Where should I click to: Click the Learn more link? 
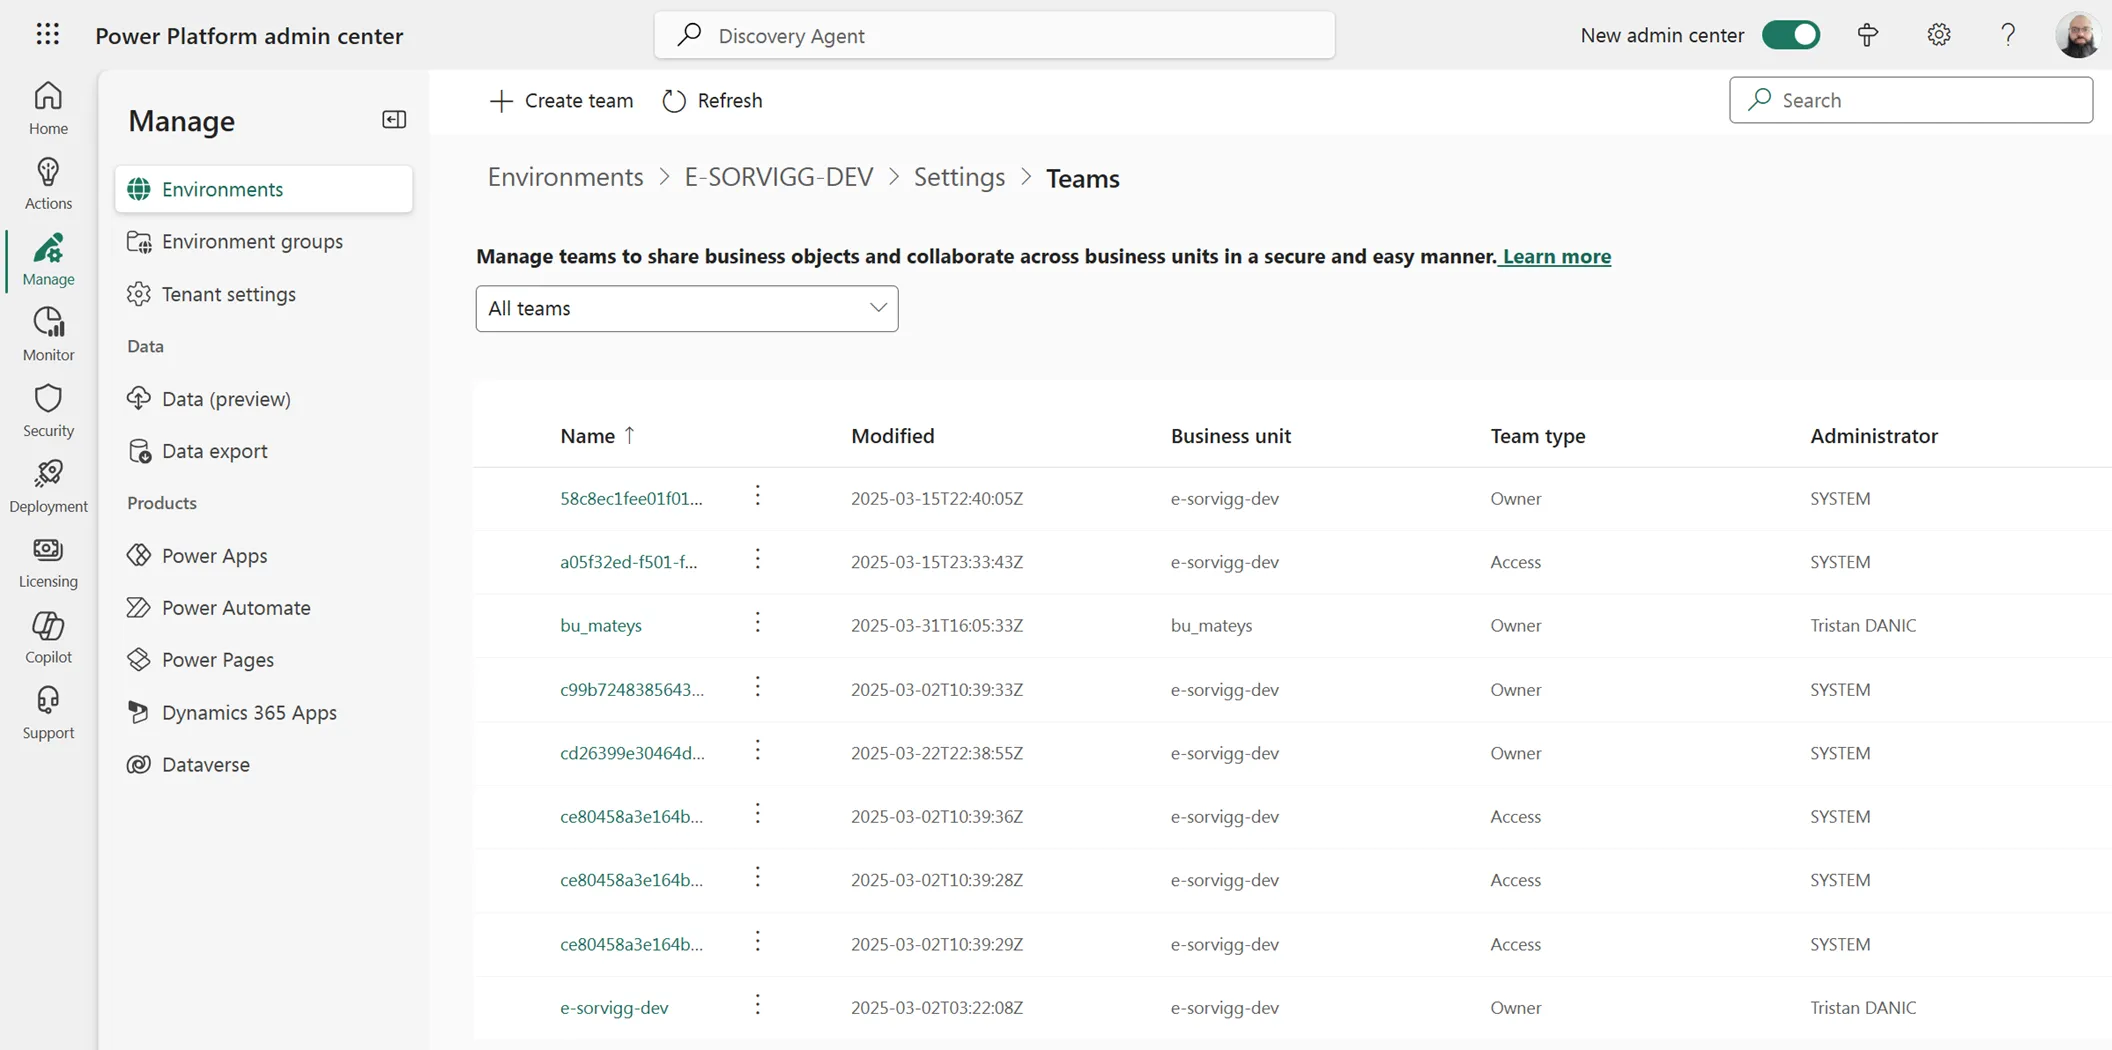pos(1556,256)
